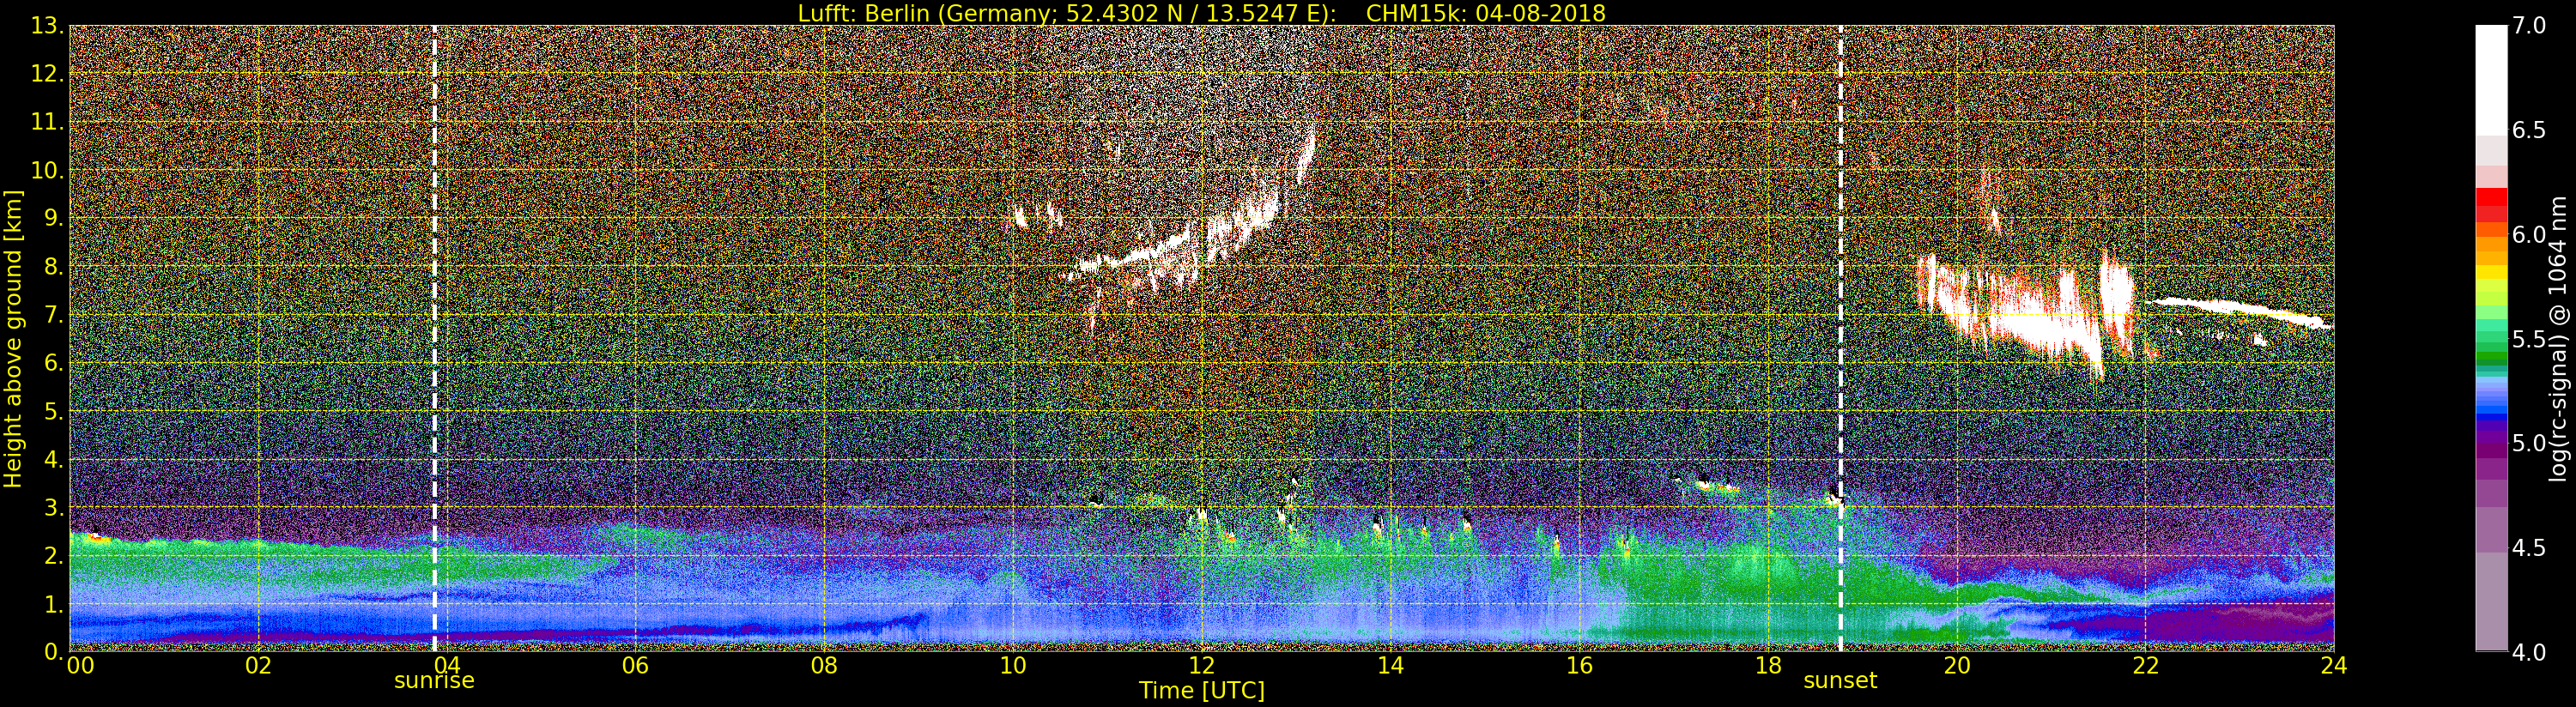The image size is (2576, 707).
Task: Click time axis tick '10'
Action: [1013, 666]
